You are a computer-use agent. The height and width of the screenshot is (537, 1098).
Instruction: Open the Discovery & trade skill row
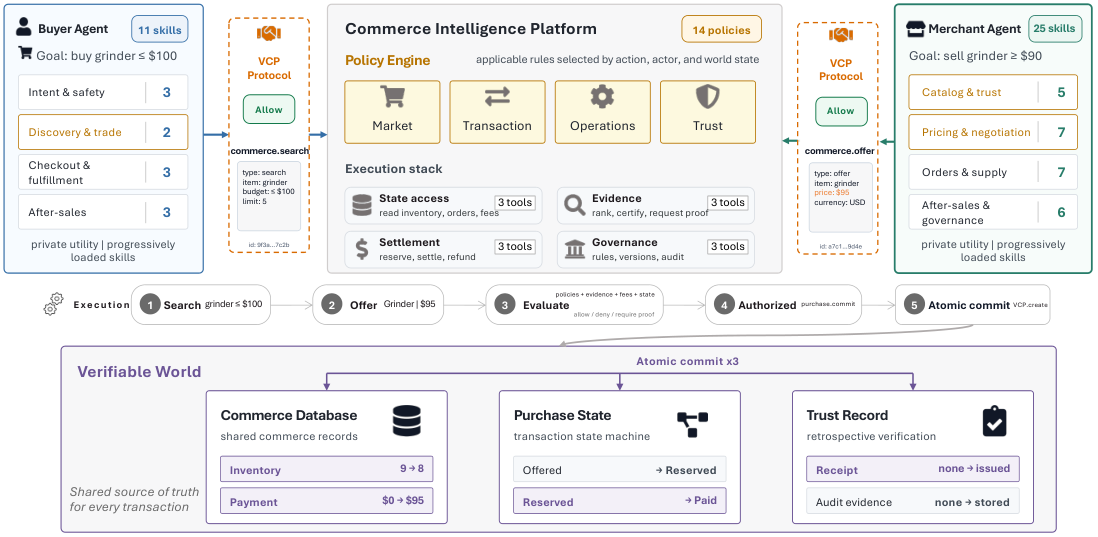click(x=103, y=132)
